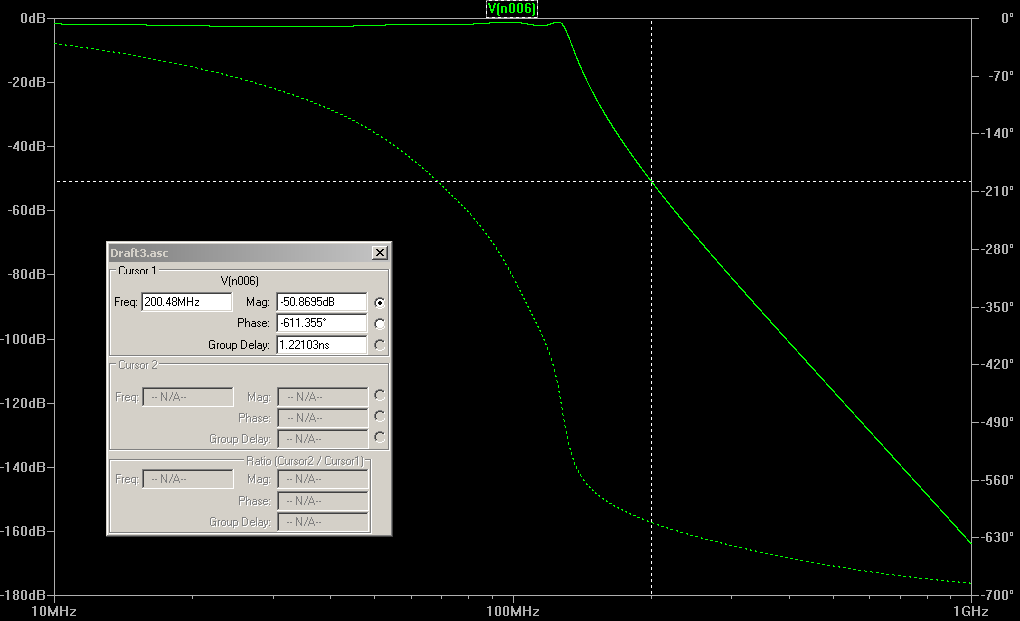Viewport: 1020px width, 621px height.
Task: Click the Cursor 1 Mag value field
Action: click(322, 302)
